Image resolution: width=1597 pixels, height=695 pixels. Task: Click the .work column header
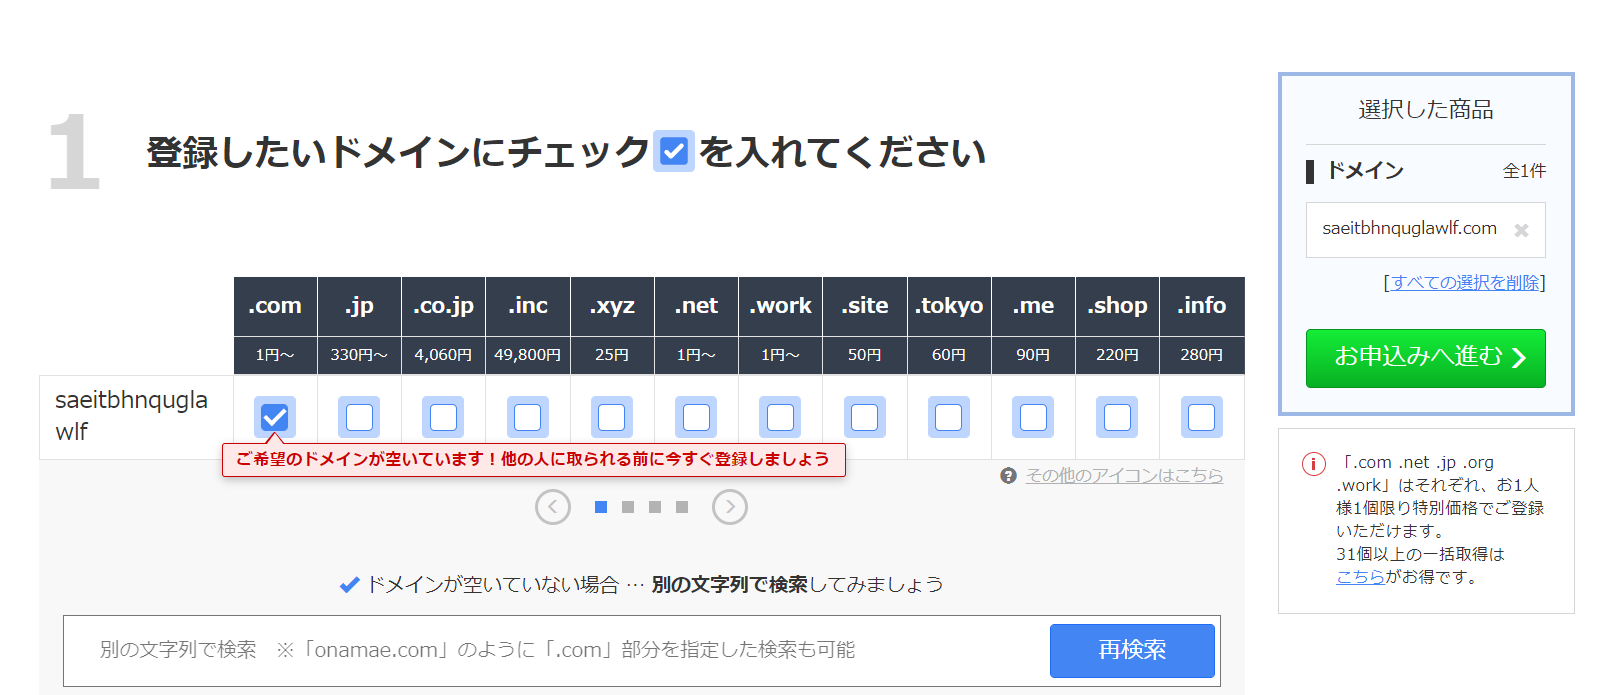click(x=780, y=306)
